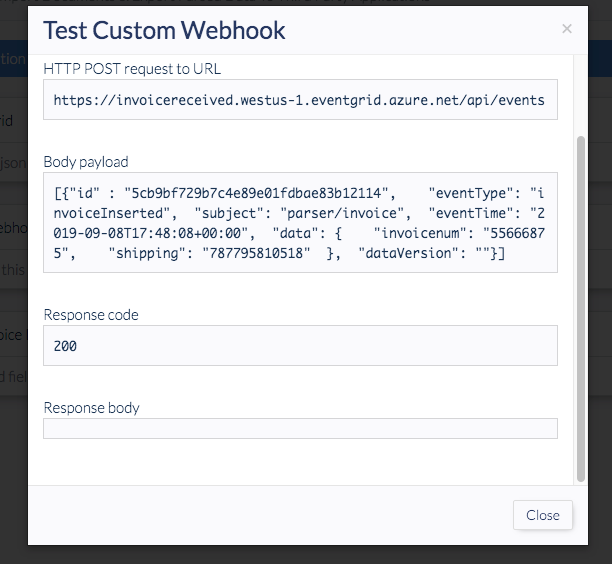The width and height of the screenshot is (612, 564).
Task: Click the "Test Custom Webhook" title
Action: [x=164, y=30]
